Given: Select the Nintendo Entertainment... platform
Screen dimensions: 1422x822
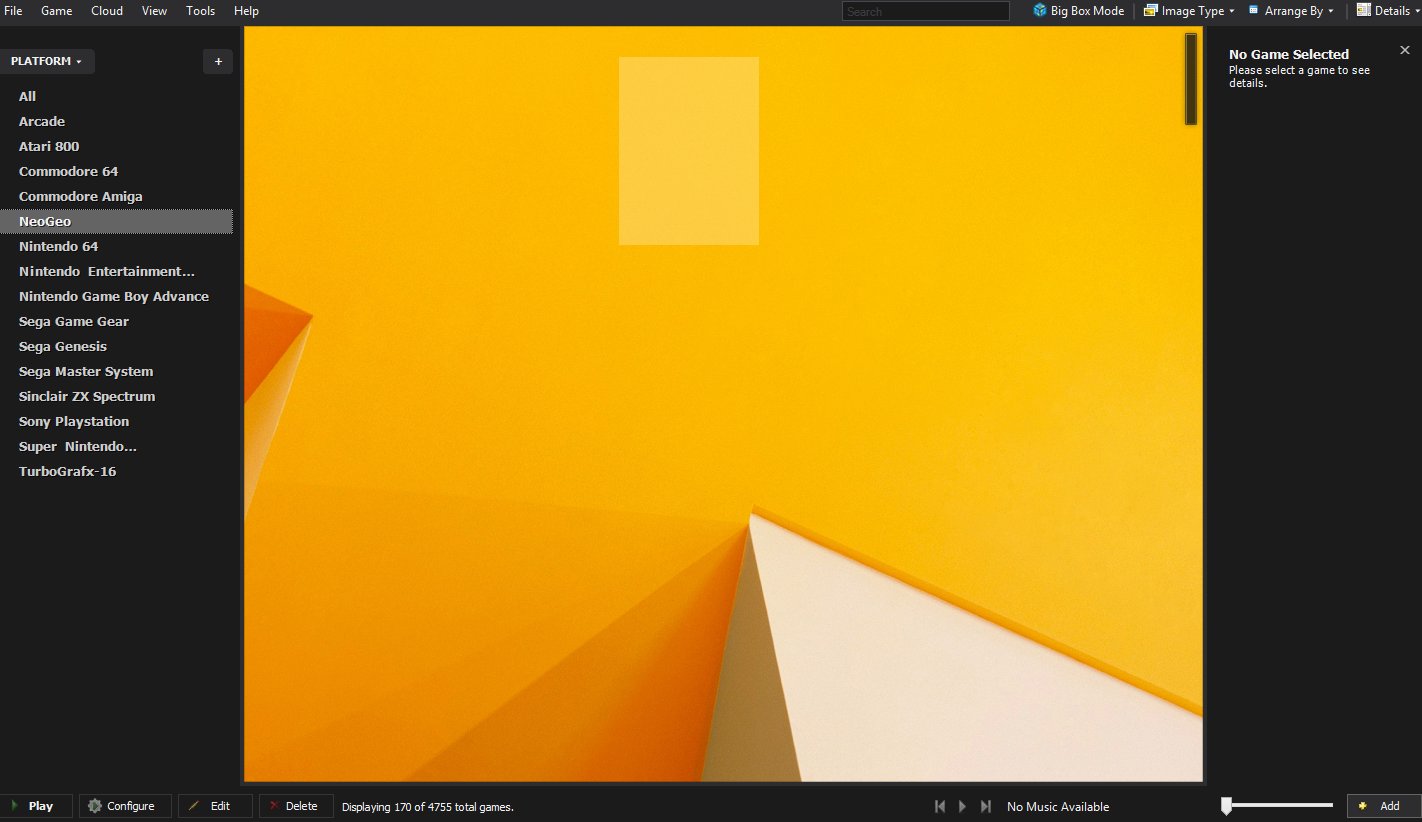Looking at the screenshot, I should pos(116,271).
